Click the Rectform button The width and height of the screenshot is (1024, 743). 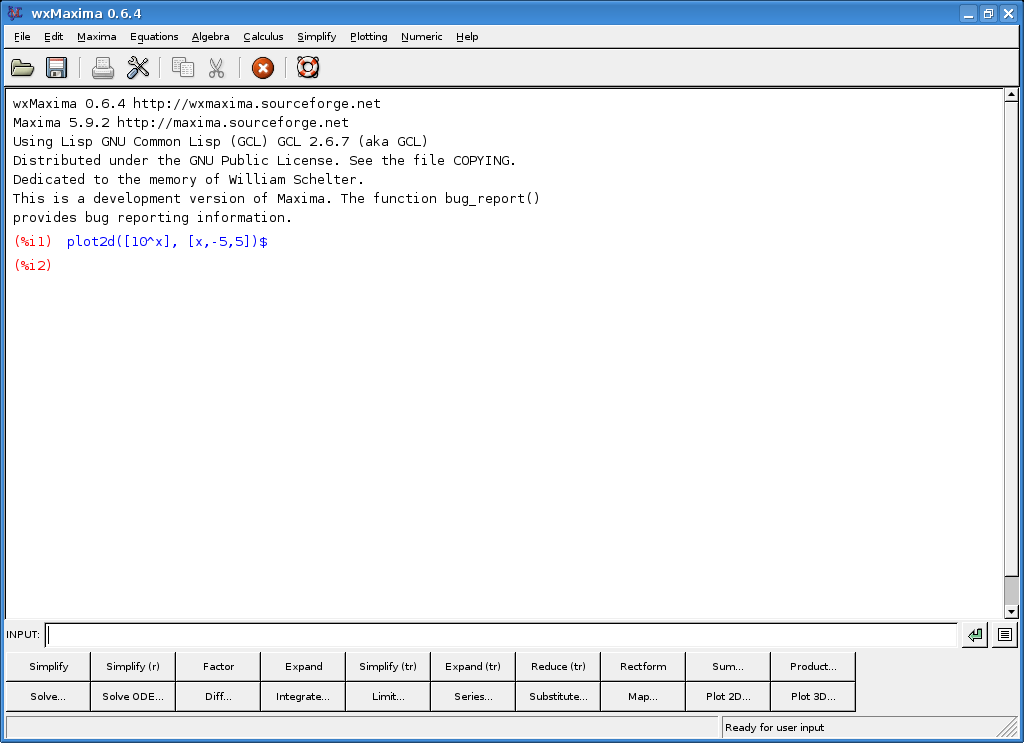[643, 667]
